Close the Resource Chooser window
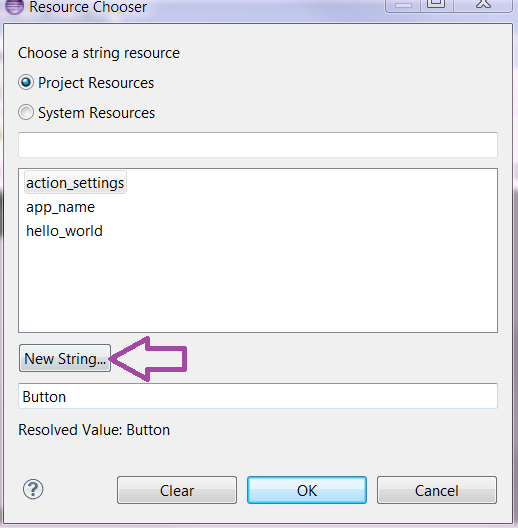This screenshot has height=528, width=518. point(483,5)
